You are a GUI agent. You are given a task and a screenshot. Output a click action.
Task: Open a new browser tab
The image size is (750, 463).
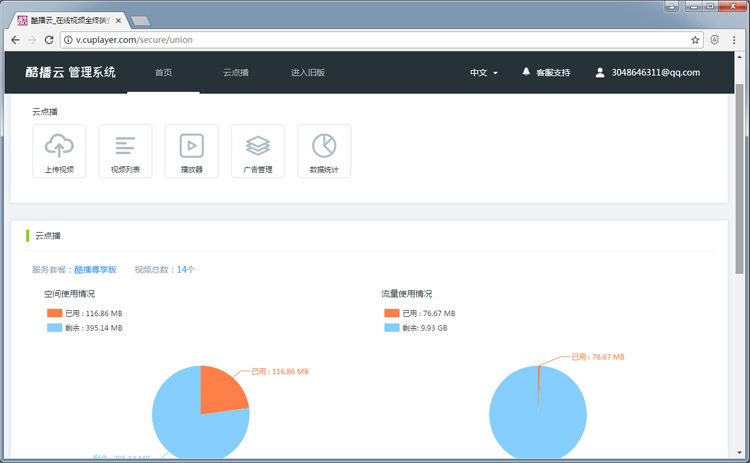[140, 21]
